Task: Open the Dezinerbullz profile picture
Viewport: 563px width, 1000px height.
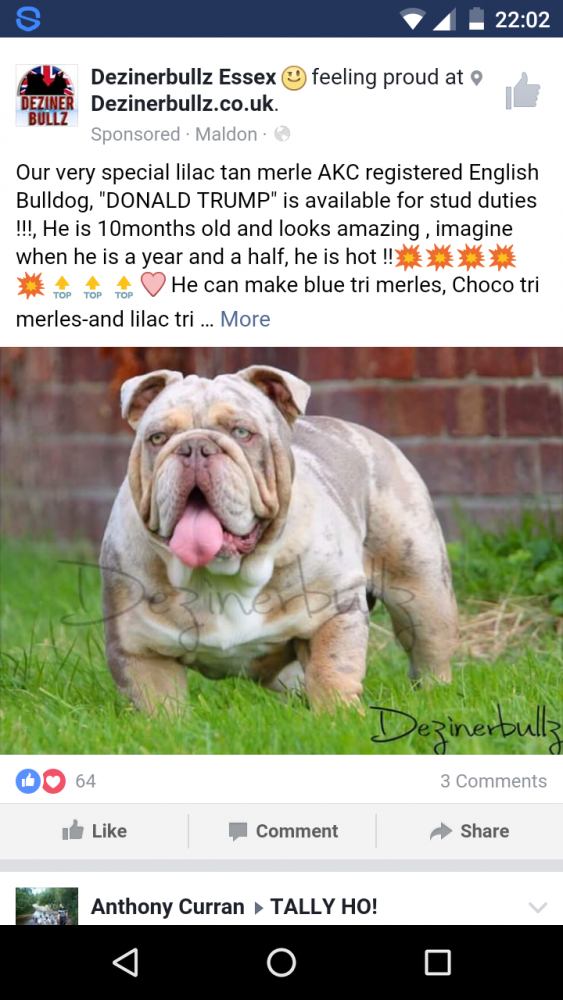Action: tap(47, 95)
